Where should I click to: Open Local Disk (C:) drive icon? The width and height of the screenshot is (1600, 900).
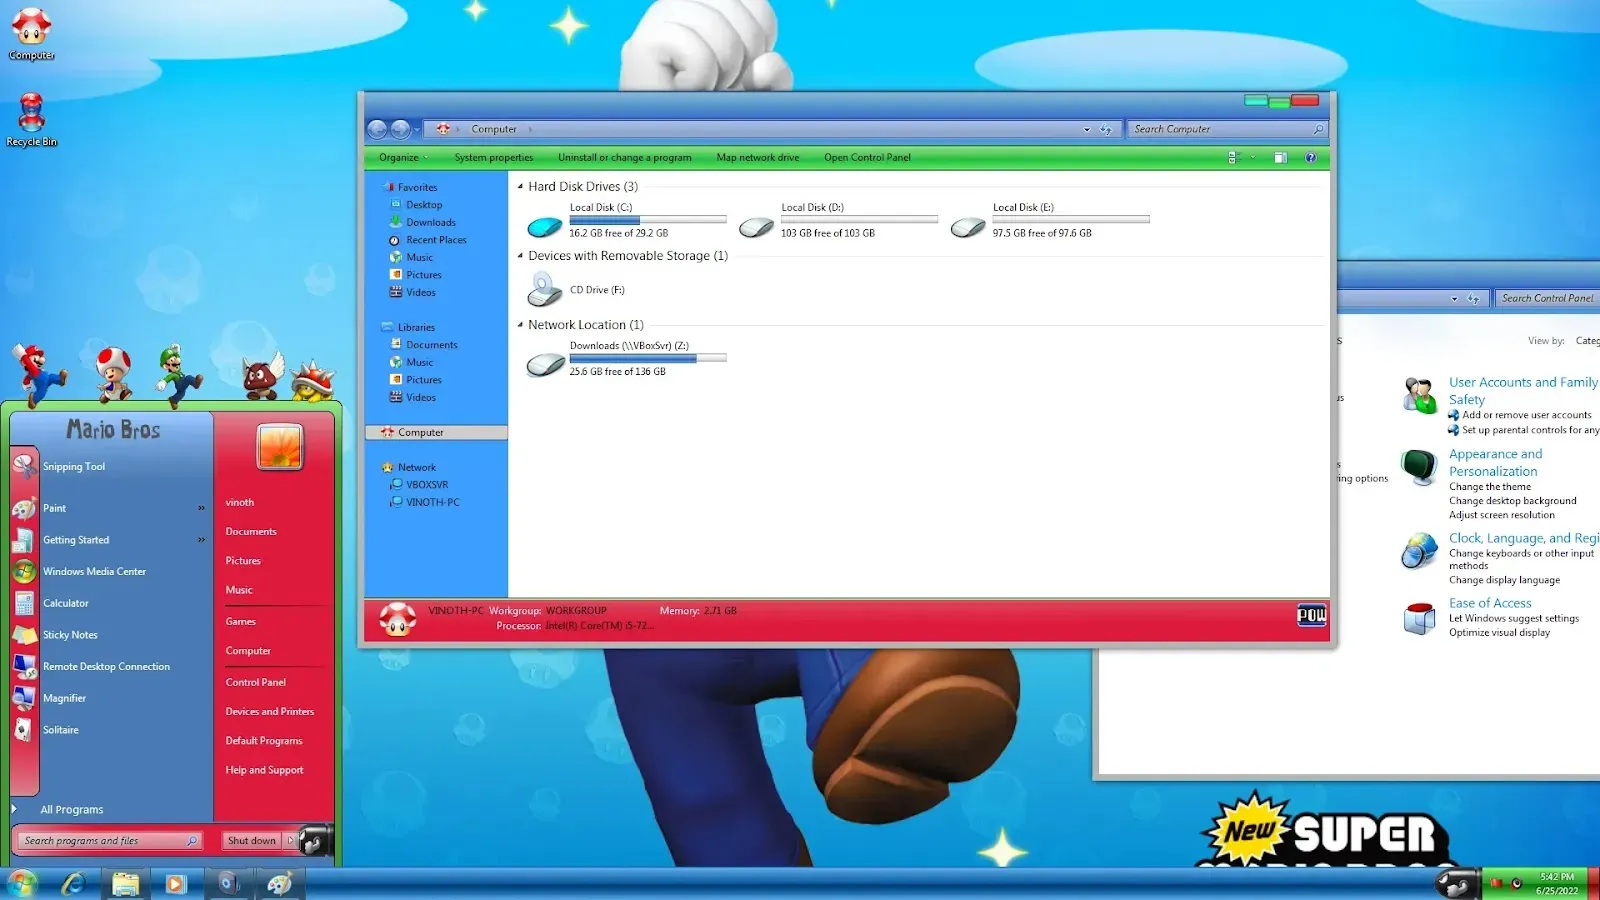[x=545, y=227]
